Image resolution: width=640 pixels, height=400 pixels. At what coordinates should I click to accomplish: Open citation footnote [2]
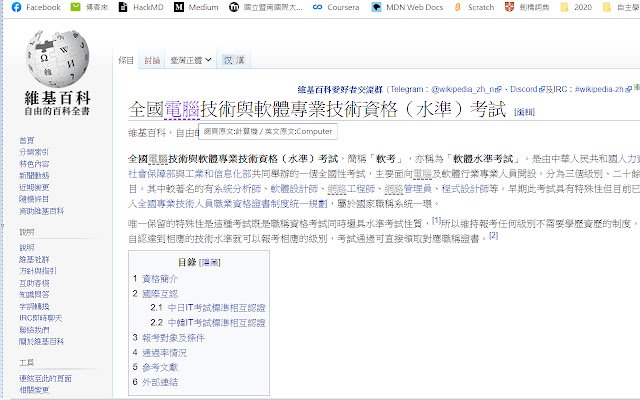[x=493, y=235]
